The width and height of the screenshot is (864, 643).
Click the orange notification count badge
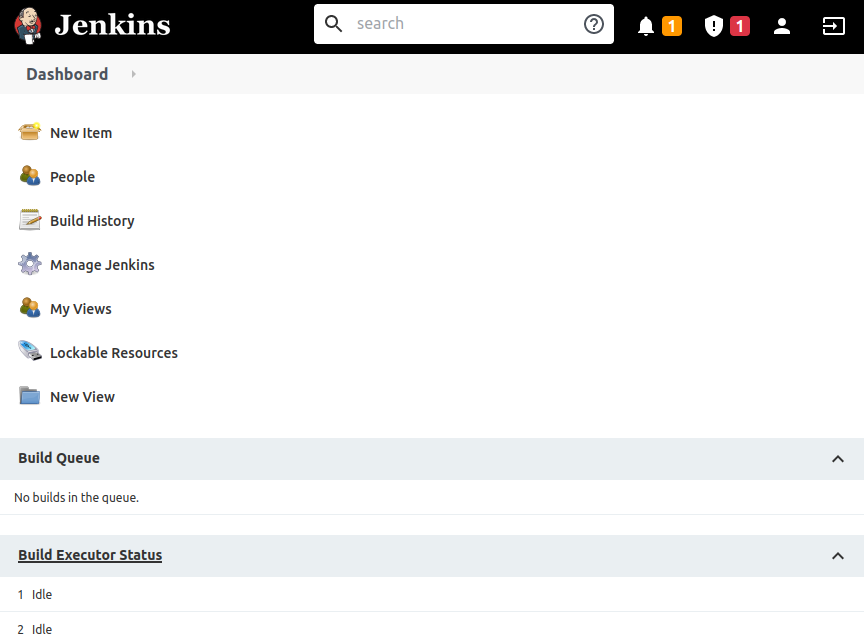click(672, 26)
